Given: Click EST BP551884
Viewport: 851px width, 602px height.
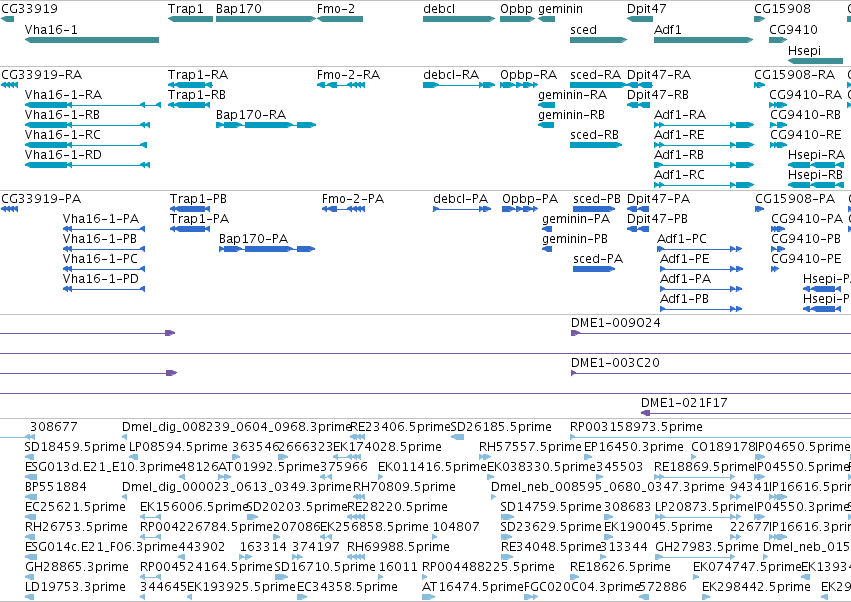Looking at the screenshot, I should (31, 497).
